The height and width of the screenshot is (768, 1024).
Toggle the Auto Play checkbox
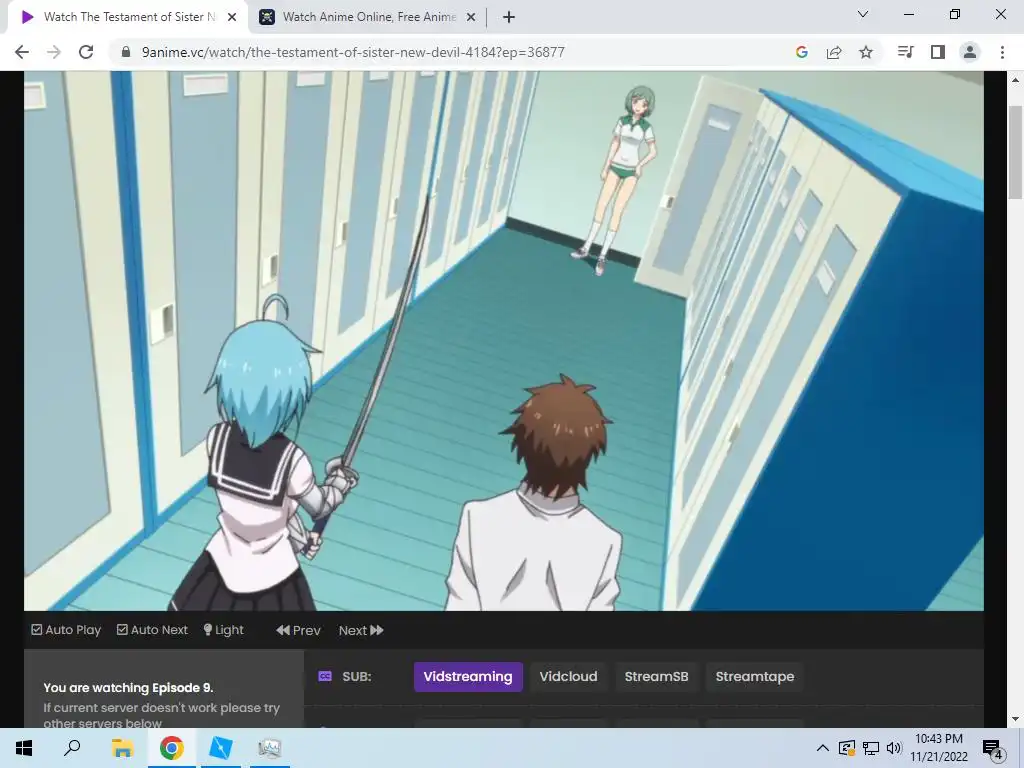[x=66, y=630]
